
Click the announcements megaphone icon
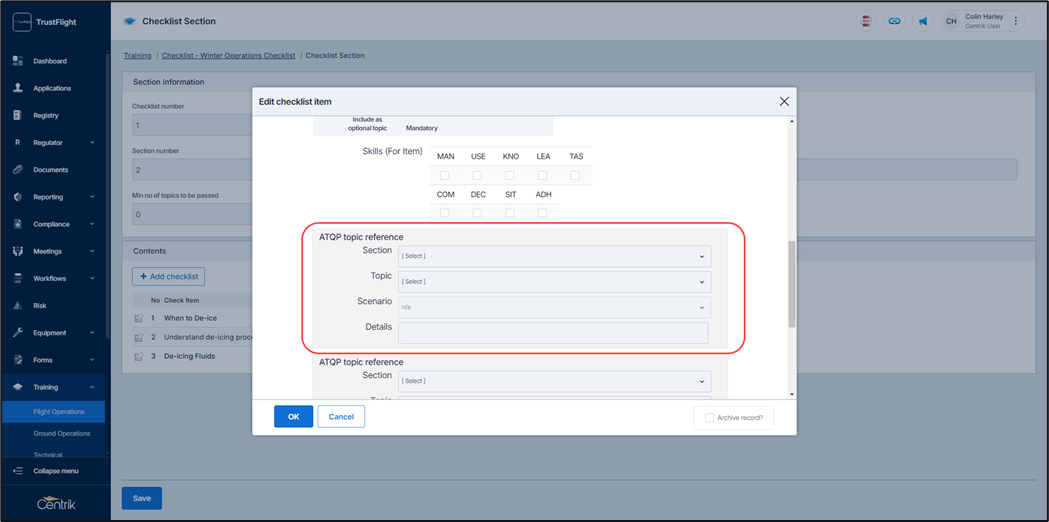pyautogui.click(x=922, y=21)
